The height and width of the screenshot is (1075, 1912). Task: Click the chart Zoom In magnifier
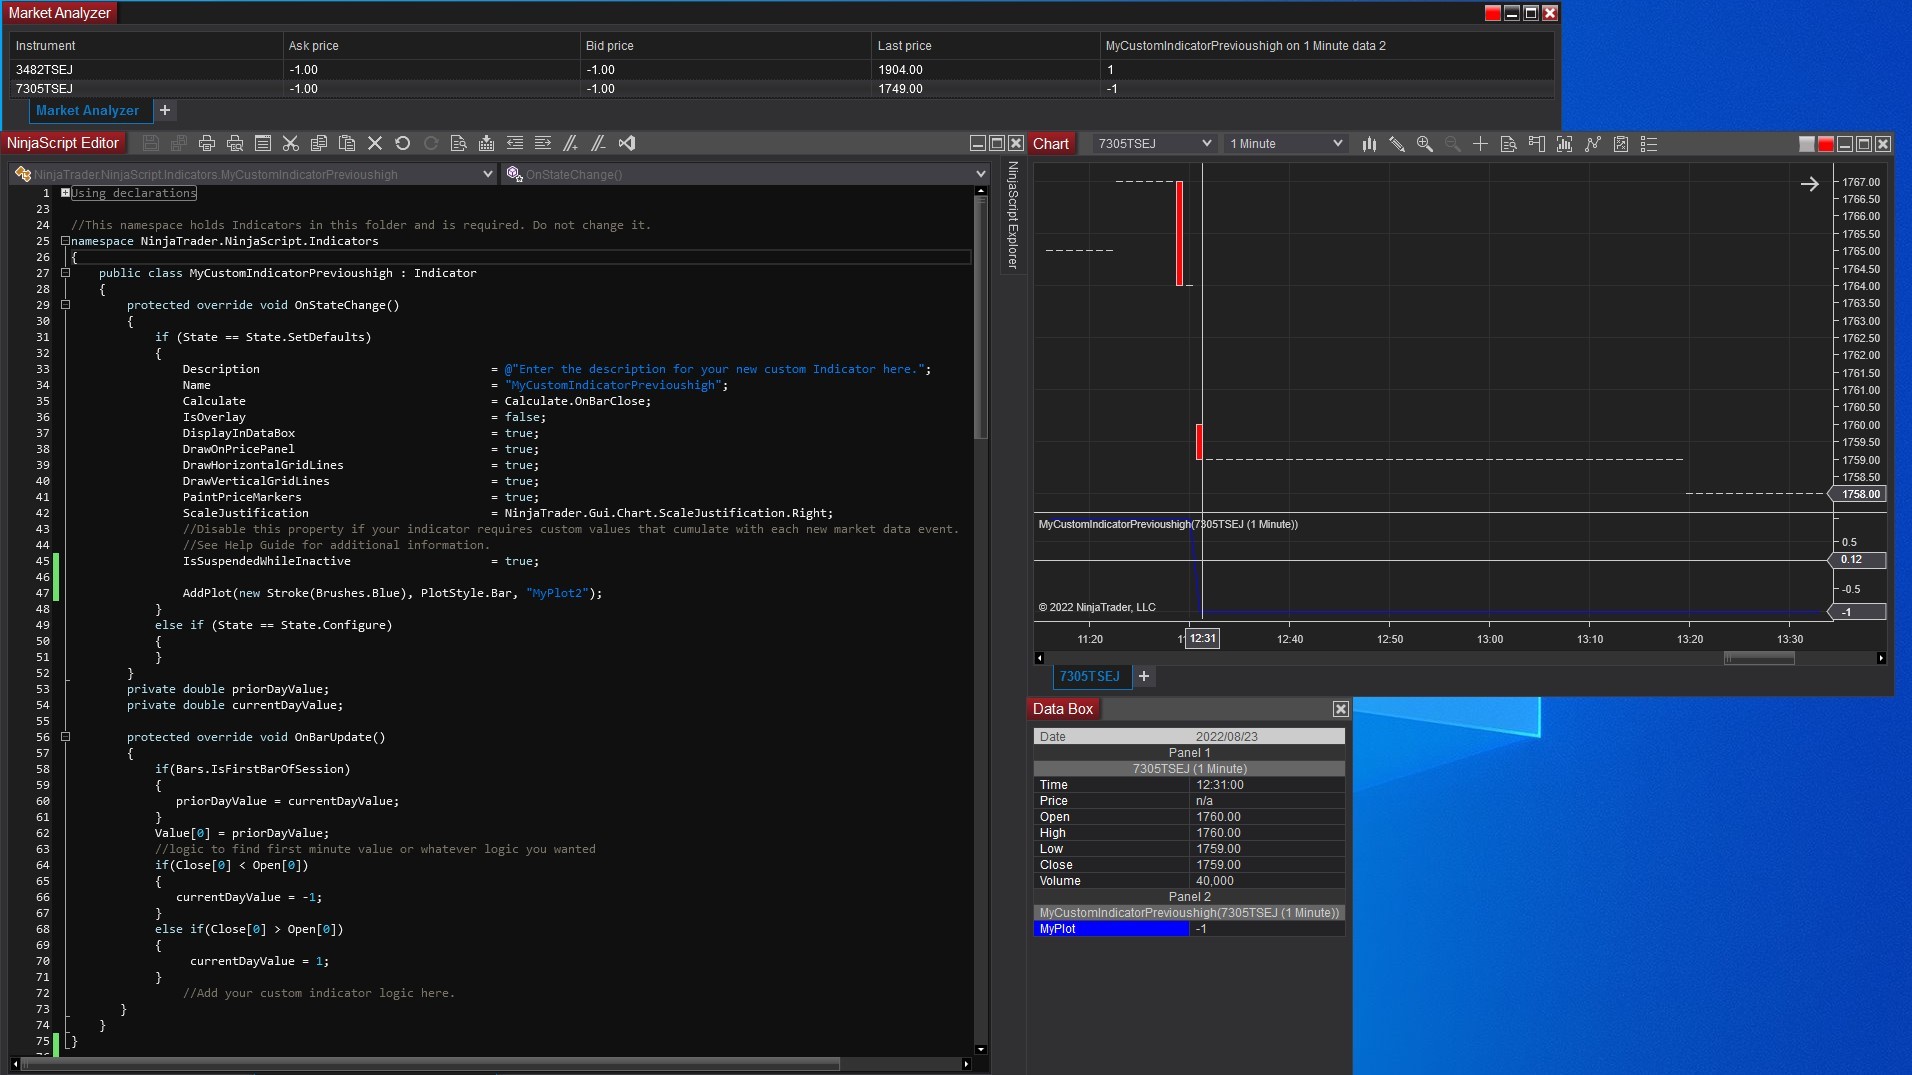click(1425, 144)
